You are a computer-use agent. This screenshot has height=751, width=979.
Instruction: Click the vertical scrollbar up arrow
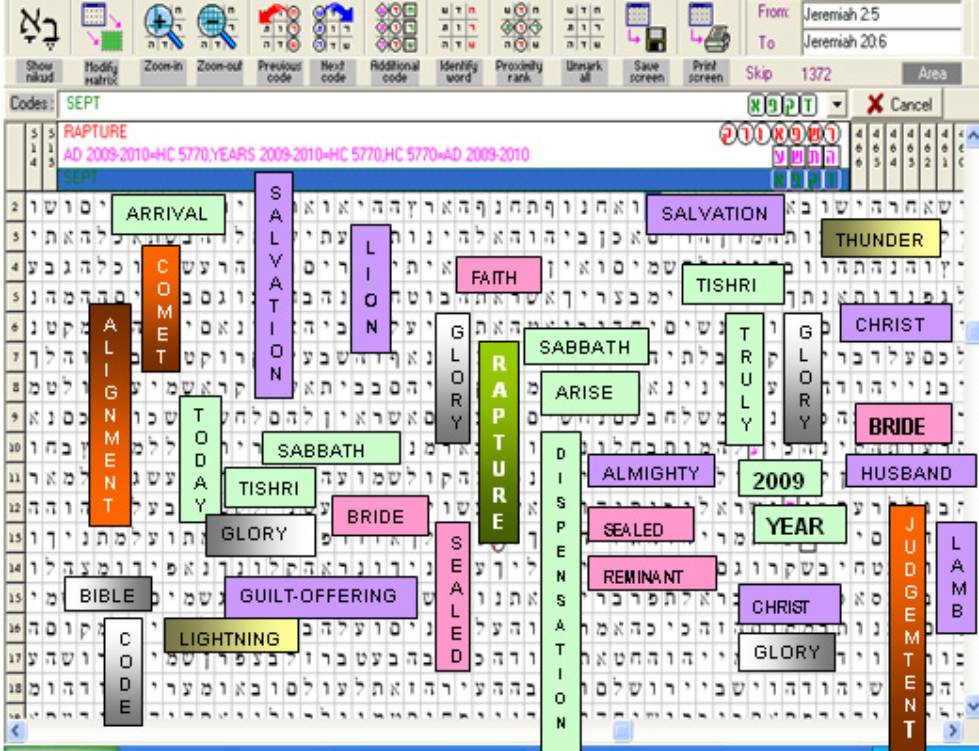pos(972,135)
